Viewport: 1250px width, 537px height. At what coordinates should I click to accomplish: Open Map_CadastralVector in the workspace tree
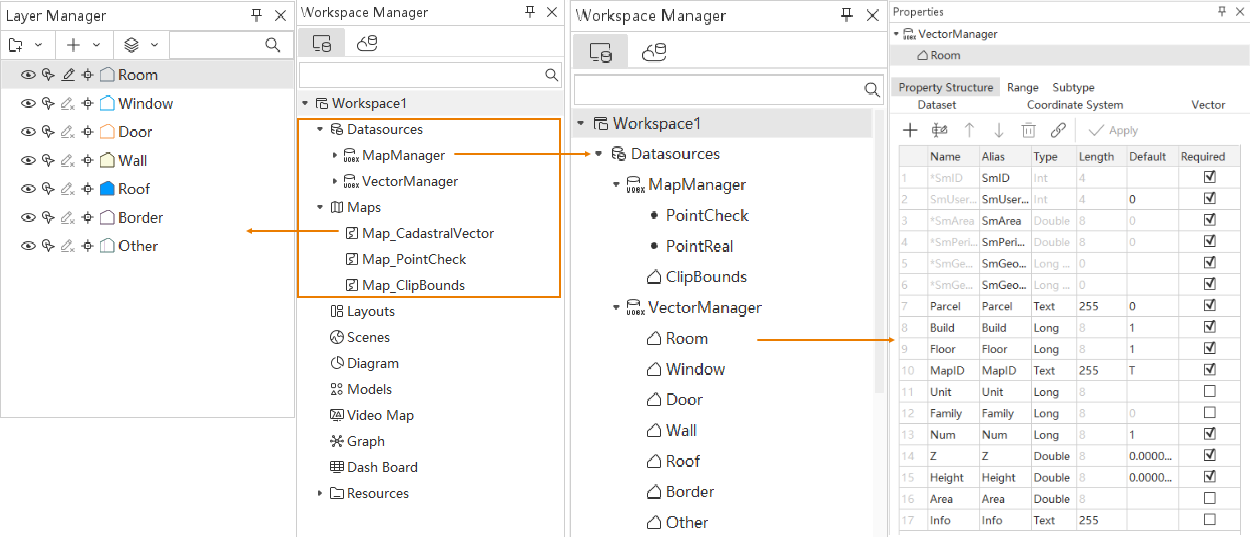pos(427,233)
